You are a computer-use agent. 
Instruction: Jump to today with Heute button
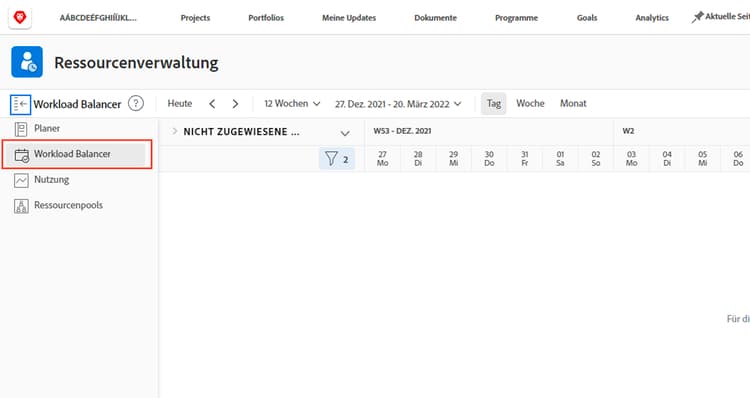pyautogui.click(x=180, y=103)
